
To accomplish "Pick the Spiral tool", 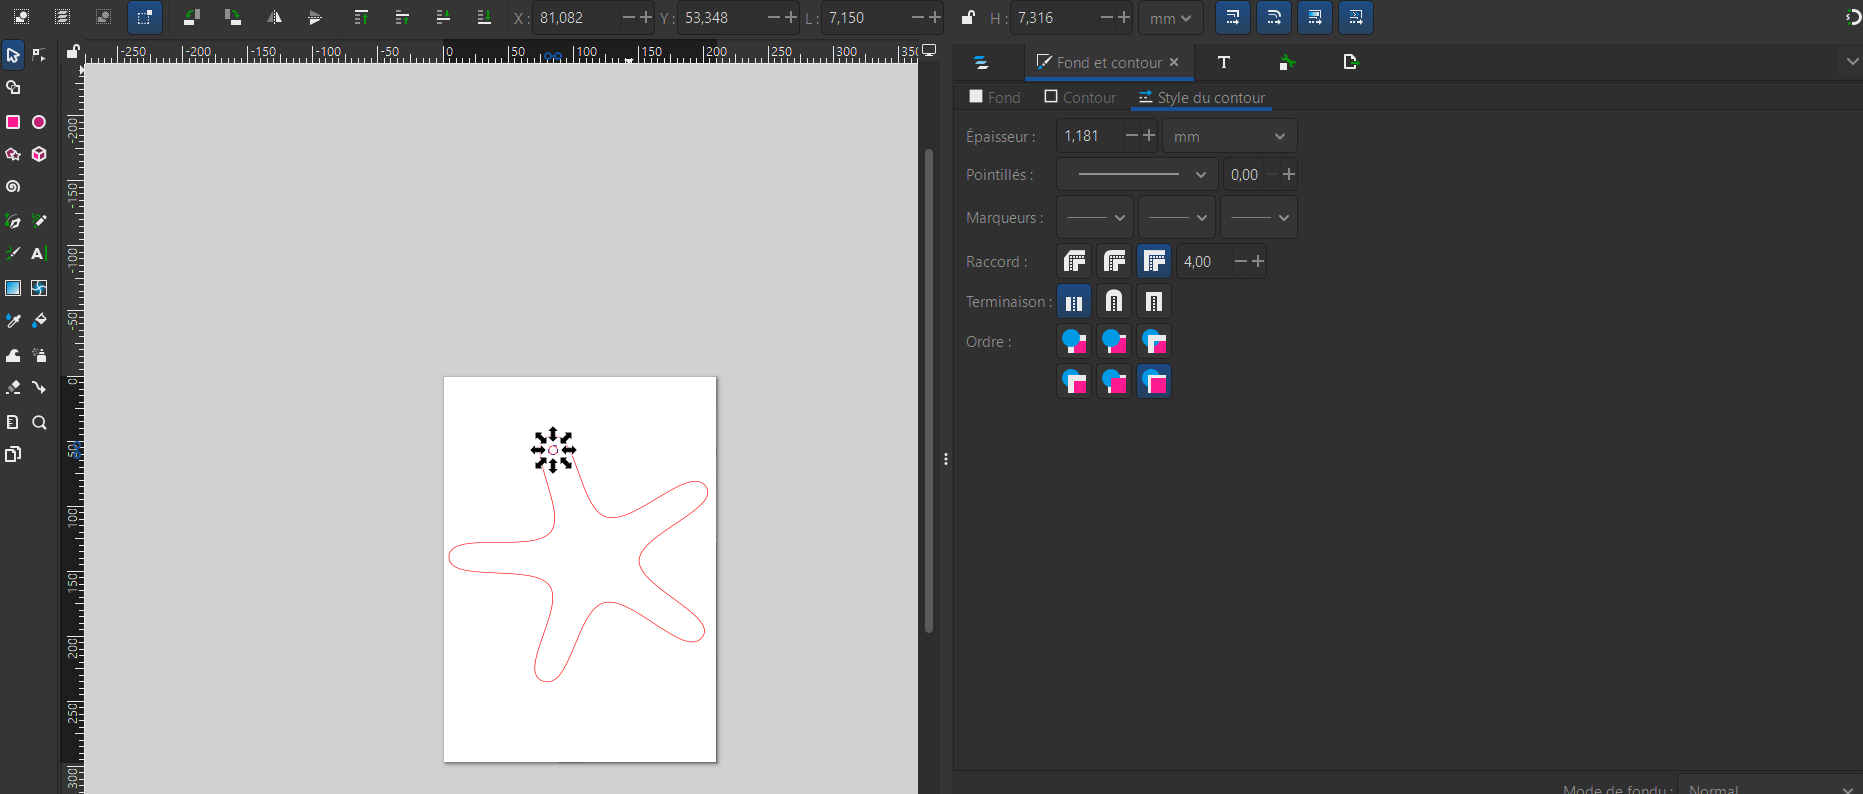I will click(x=13, y=187).
